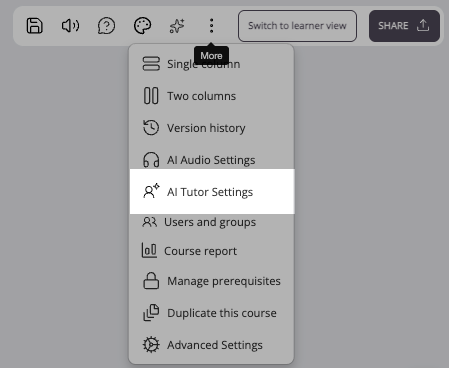This screenshot has height=368, width=449.
Task: Click the save floppy disk icon
Action: pos(35,26)
